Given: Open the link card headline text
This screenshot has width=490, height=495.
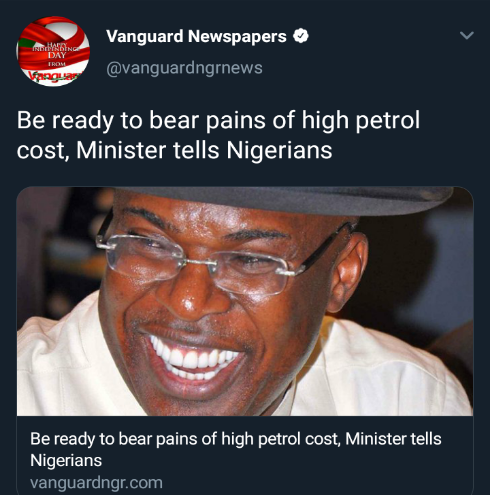Looking at the screenshot, I should 236,449.
